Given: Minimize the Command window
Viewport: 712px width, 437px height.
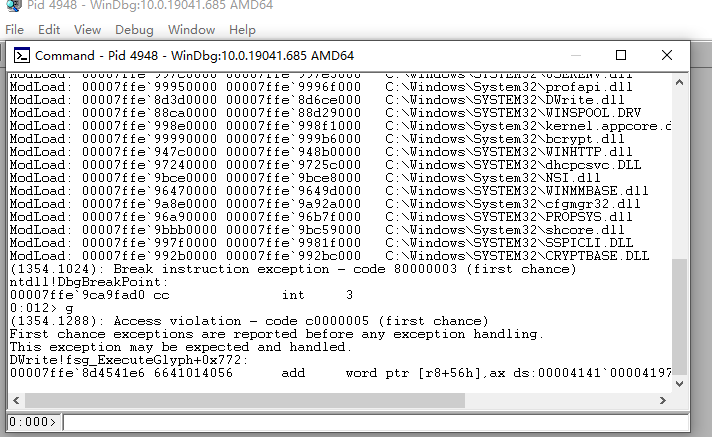Looking at the screenshot, I should pos(576,55).
